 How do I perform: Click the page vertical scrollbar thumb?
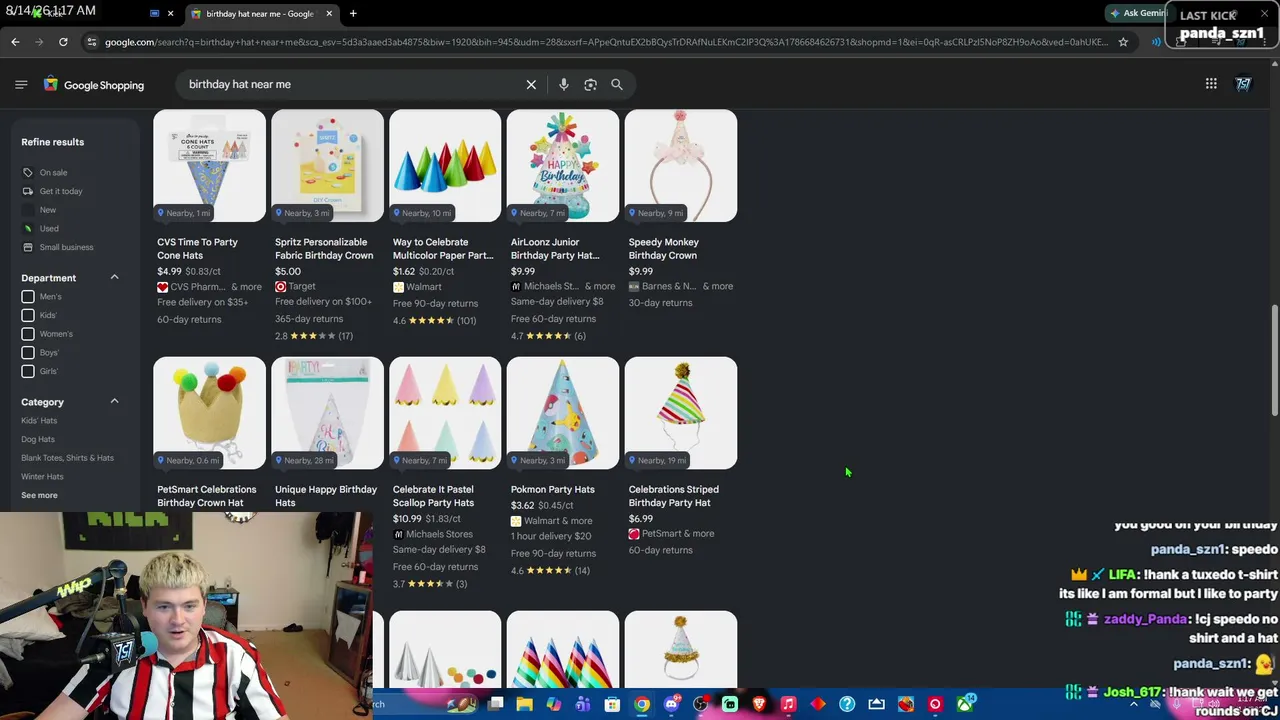1274,361
